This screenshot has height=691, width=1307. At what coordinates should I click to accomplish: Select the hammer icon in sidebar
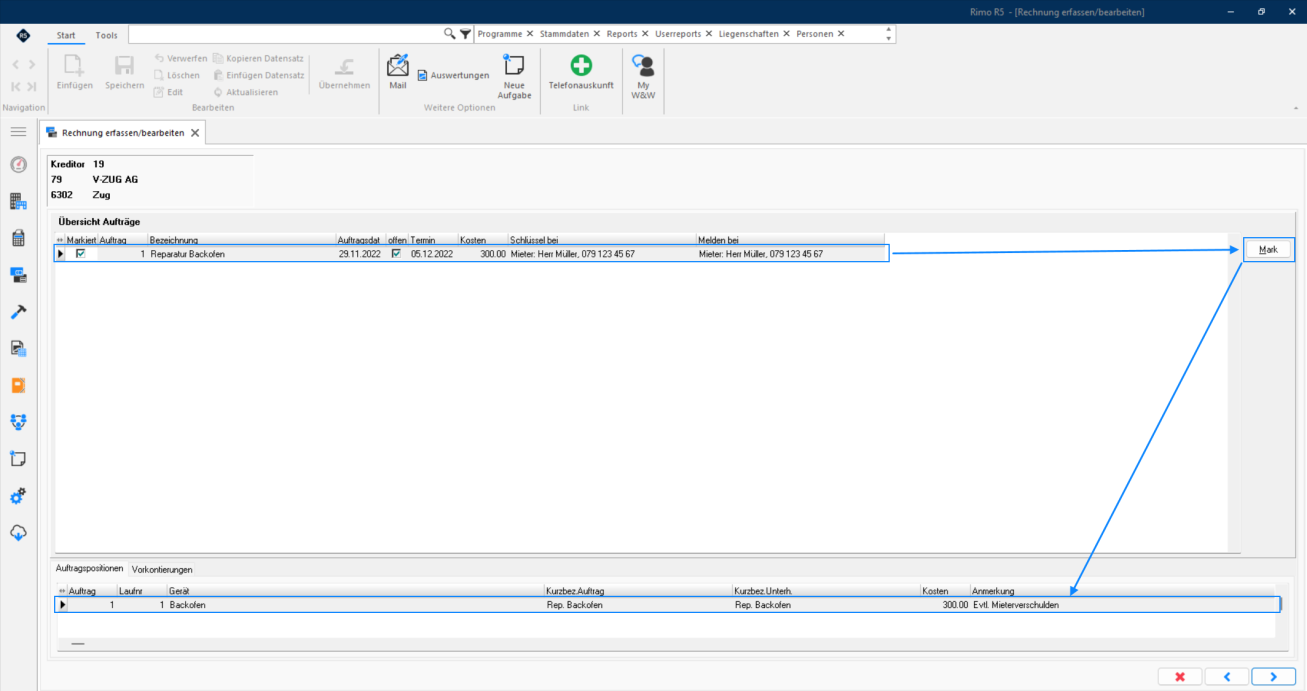click(x=18, y=312)
